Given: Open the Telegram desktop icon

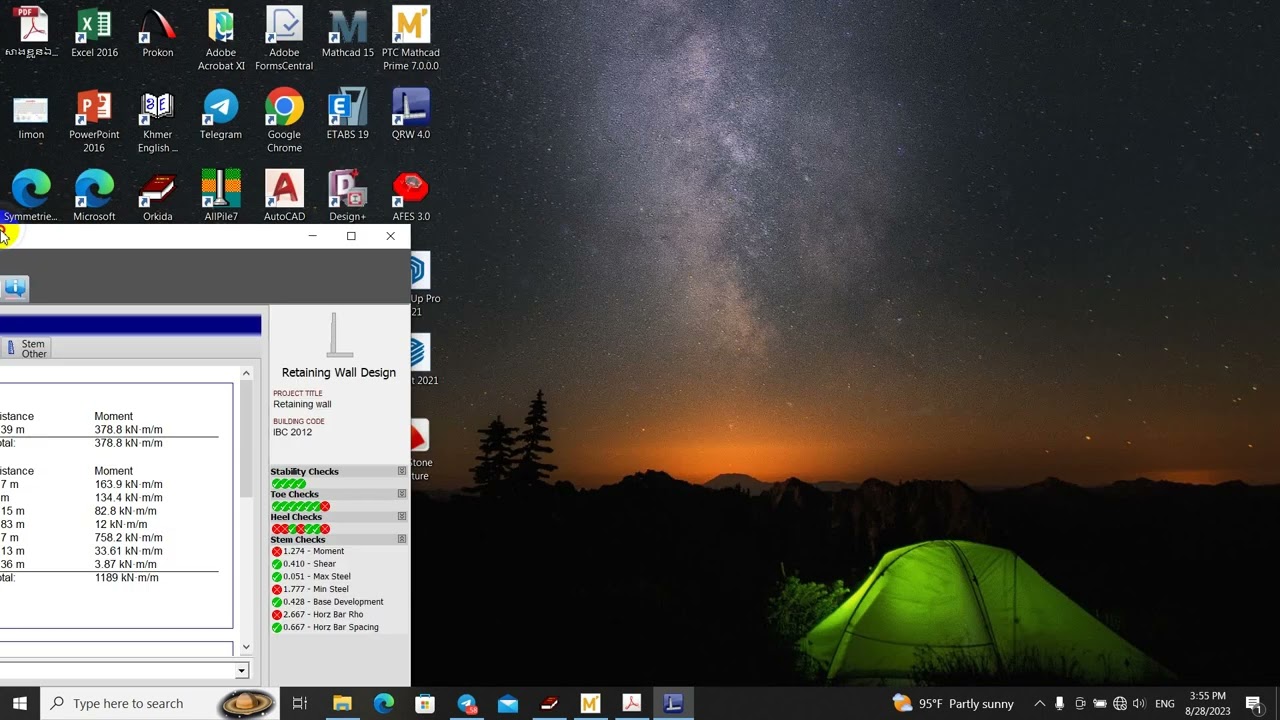Looking at the screenshot, I should click(x=221, y=115).
